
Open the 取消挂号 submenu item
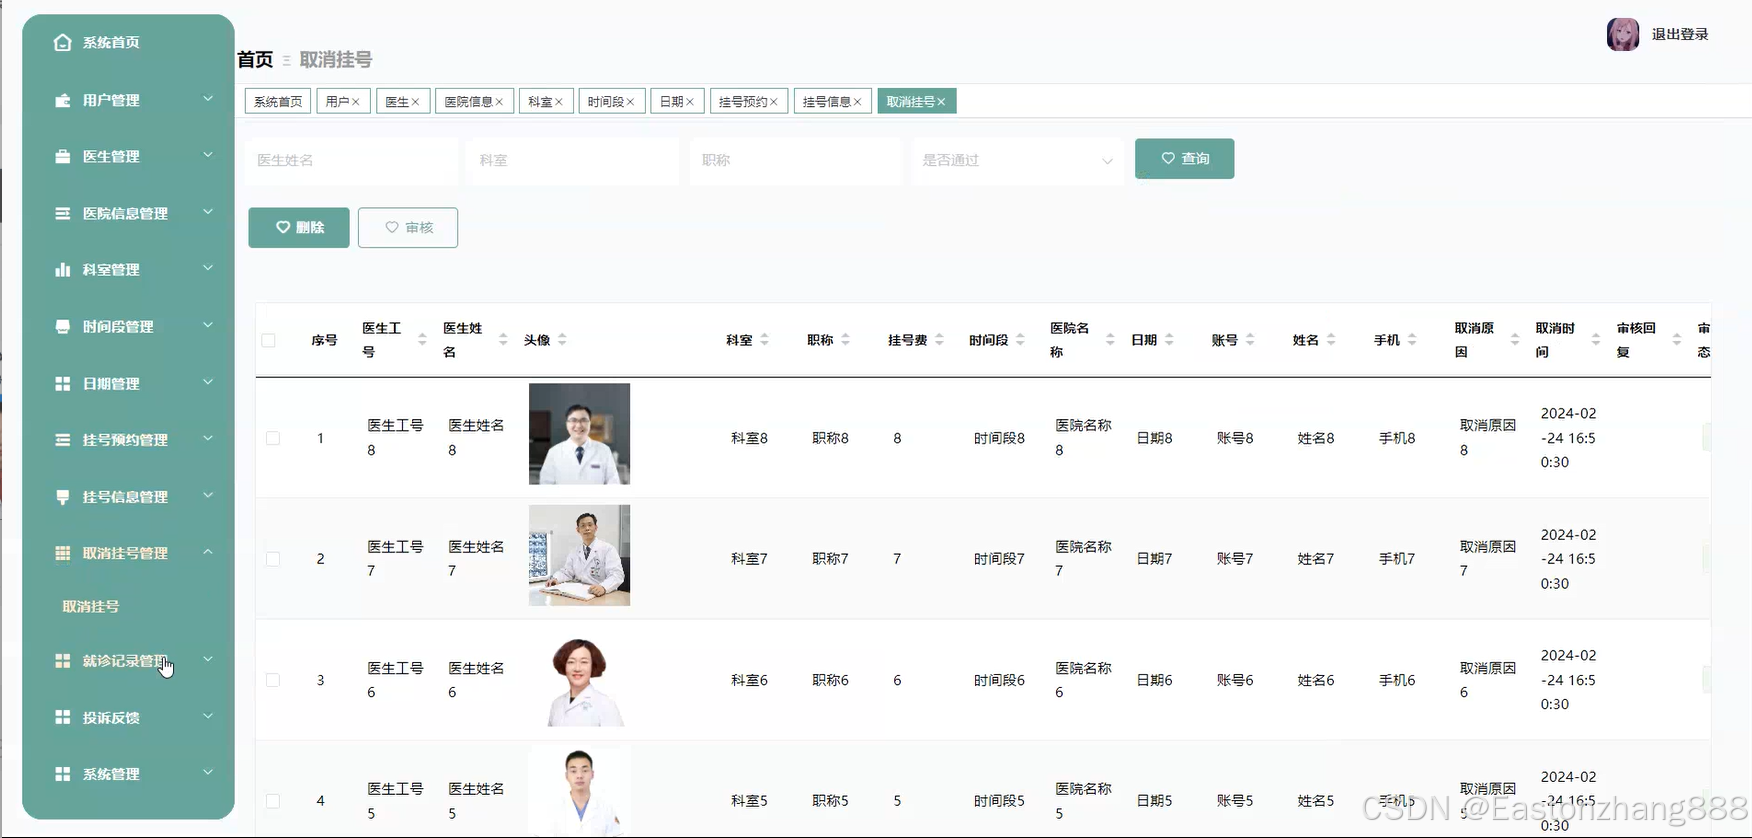pyautogui.click(x=91, y=607)
